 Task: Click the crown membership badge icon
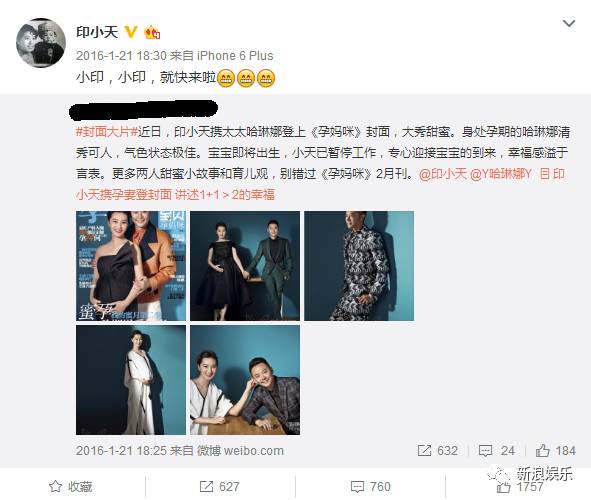pyautogui.click(x=152, y=32)
